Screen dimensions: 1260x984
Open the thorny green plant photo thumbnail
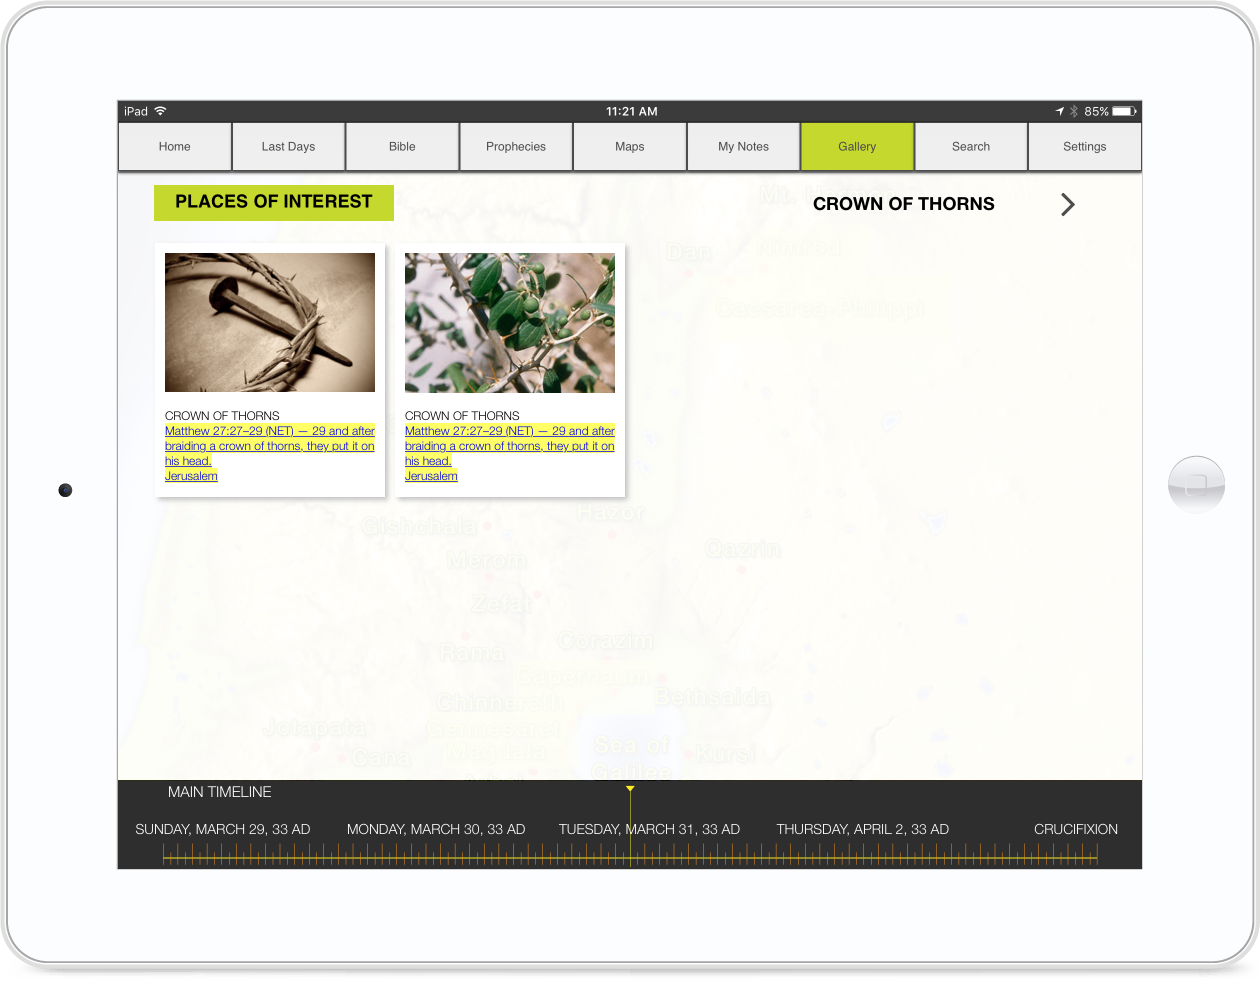(510, 322)
